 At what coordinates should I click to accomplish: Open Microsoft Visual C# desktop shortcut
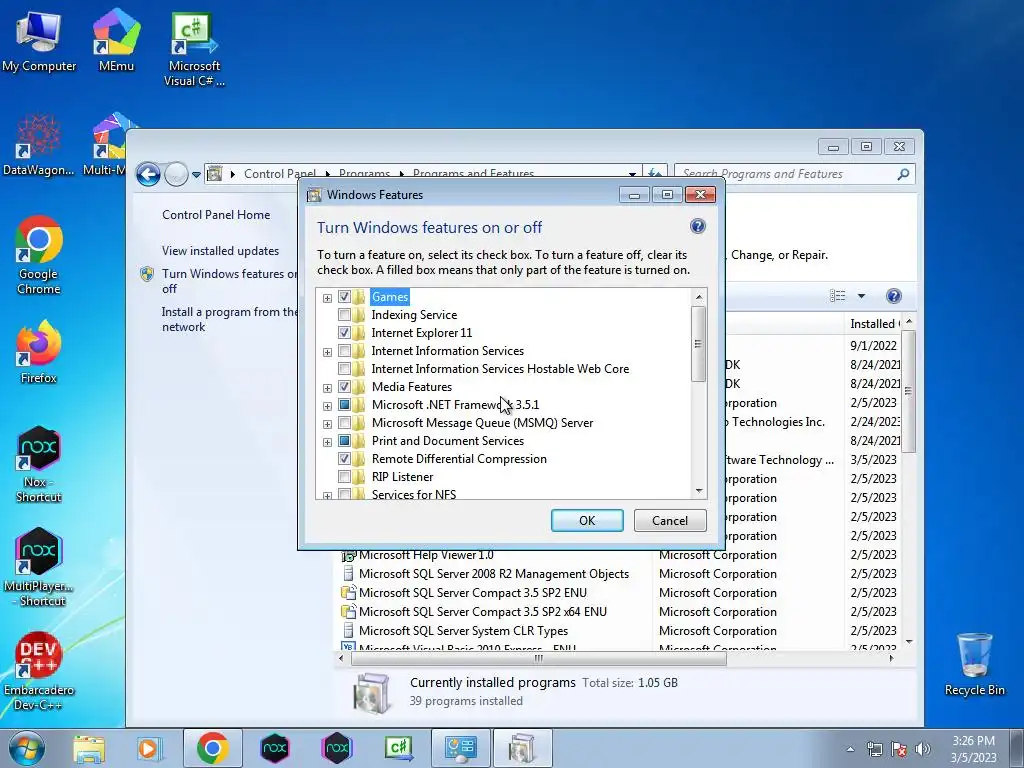[194, 50]
